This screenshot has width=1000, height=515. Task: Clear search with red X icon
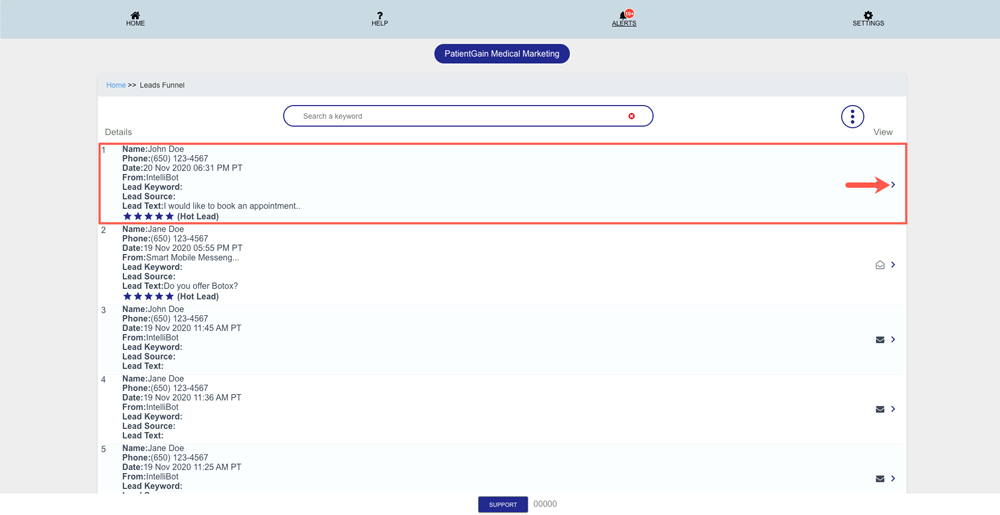[x=631, y=116]
